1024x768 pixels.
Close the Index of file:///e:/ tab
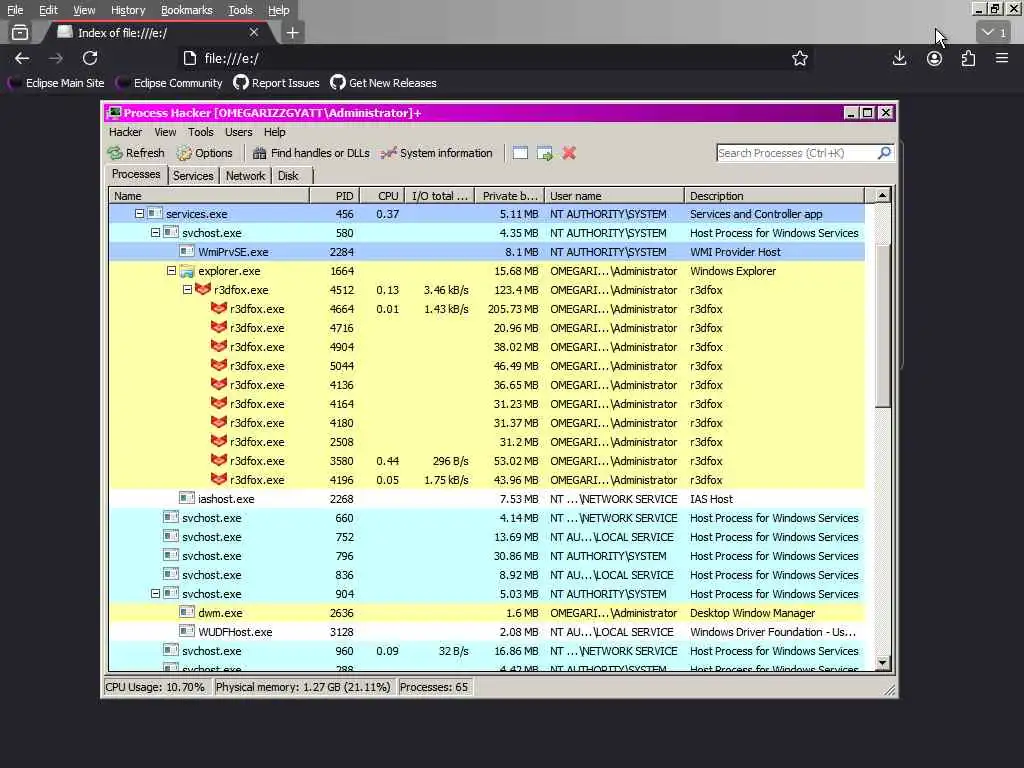[253, 32]
